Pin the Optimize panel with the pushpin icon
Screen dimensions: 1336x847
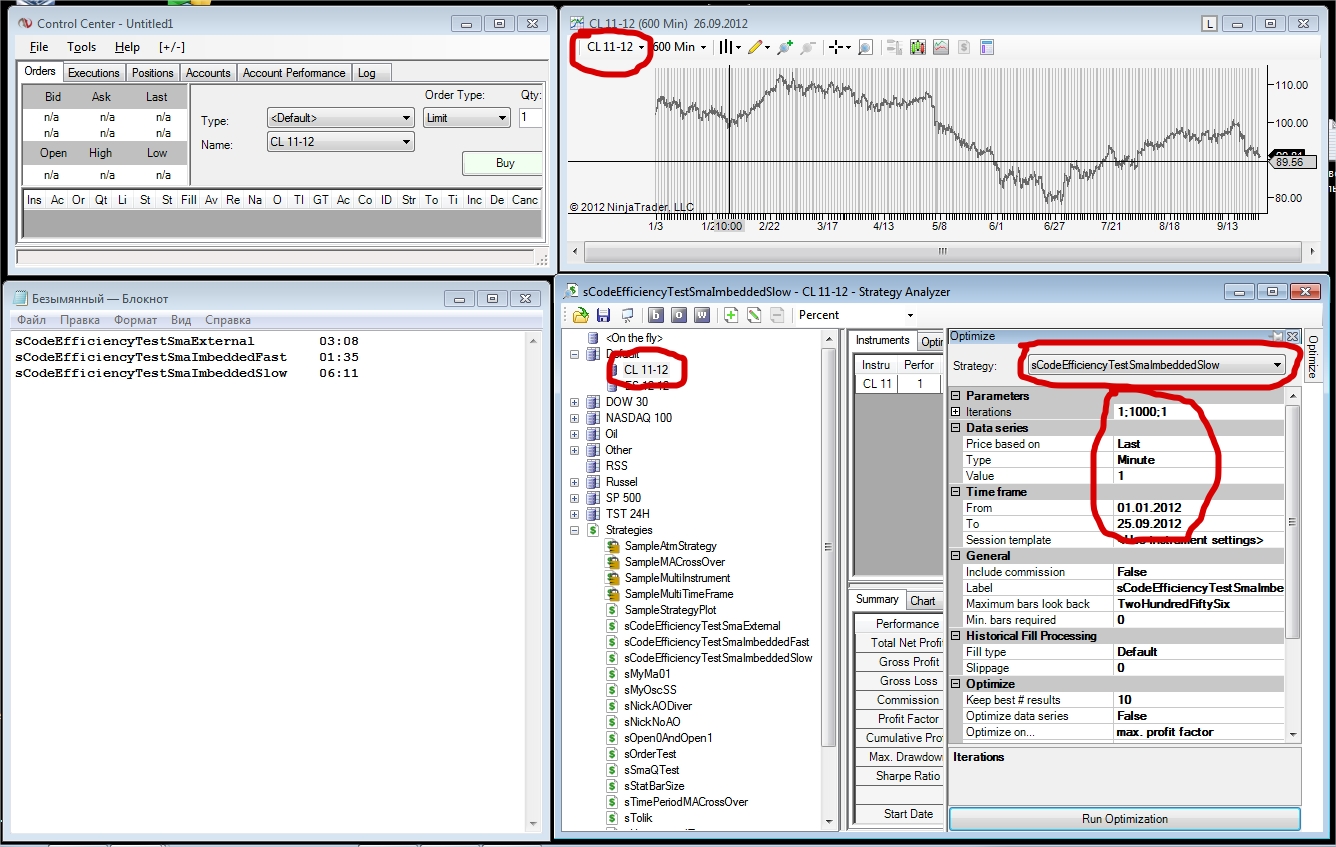1277,337
